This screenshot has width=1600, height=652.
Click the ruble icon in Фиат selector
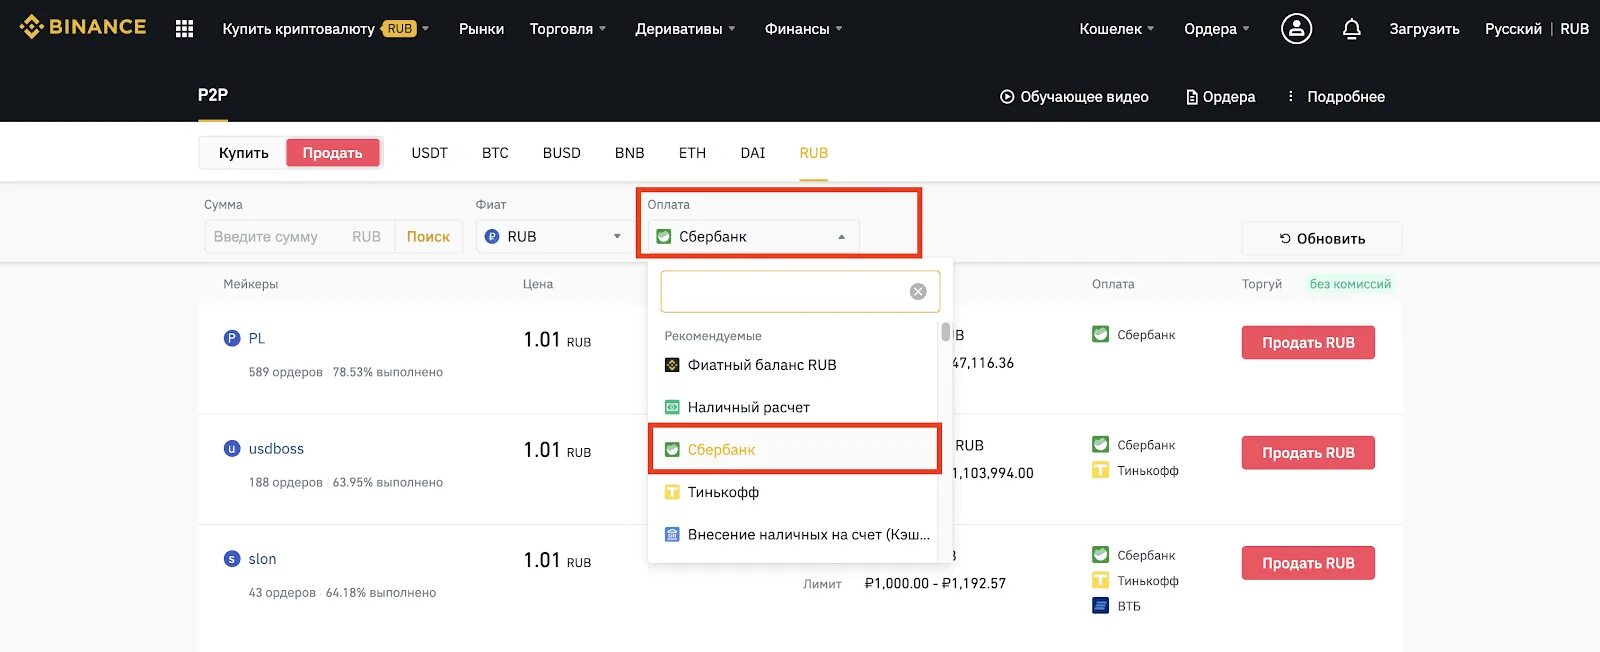(x=492, y=237)
